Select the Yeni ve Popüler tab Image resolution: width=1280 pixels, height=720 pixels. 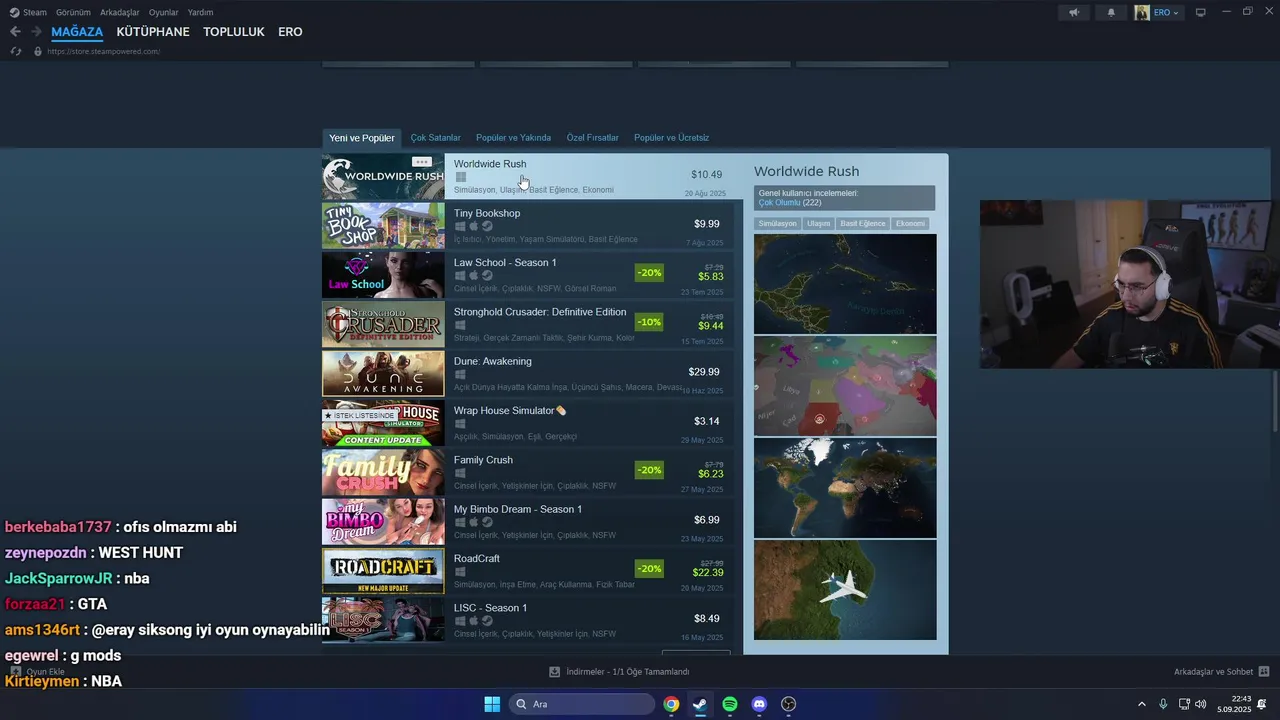click(x=362, y=138)
